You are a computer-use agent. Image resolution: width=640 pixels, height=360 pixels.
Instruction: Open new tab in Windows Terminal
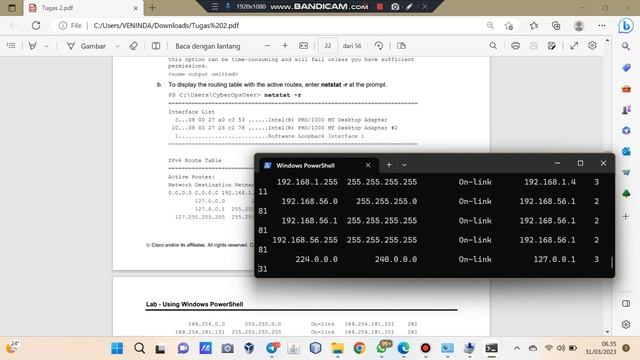coord(389,165)
